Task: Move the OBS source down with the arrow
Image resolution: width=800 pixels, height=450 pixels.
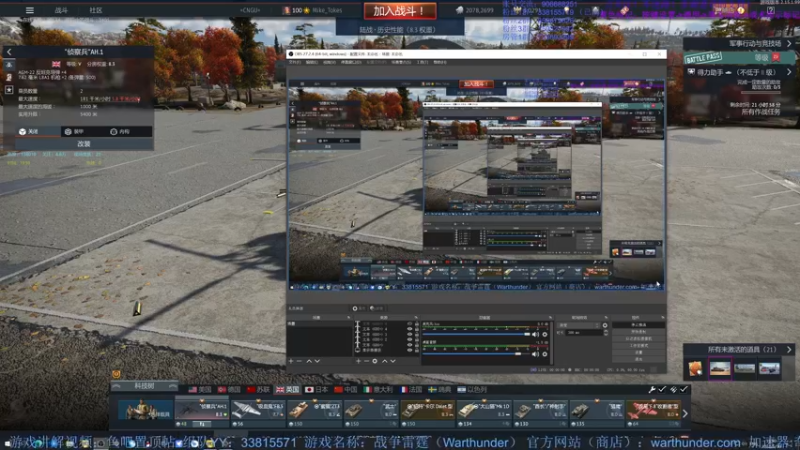Action: click(x=393, y=361)
